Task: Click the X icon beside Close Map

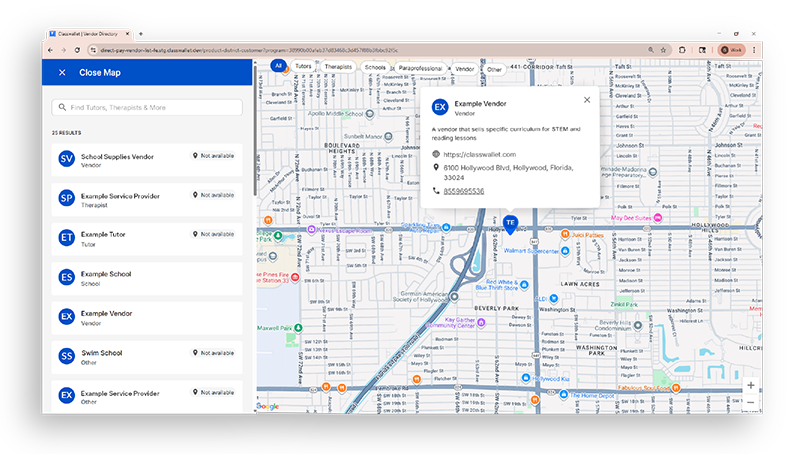Action: coord(62,72)
